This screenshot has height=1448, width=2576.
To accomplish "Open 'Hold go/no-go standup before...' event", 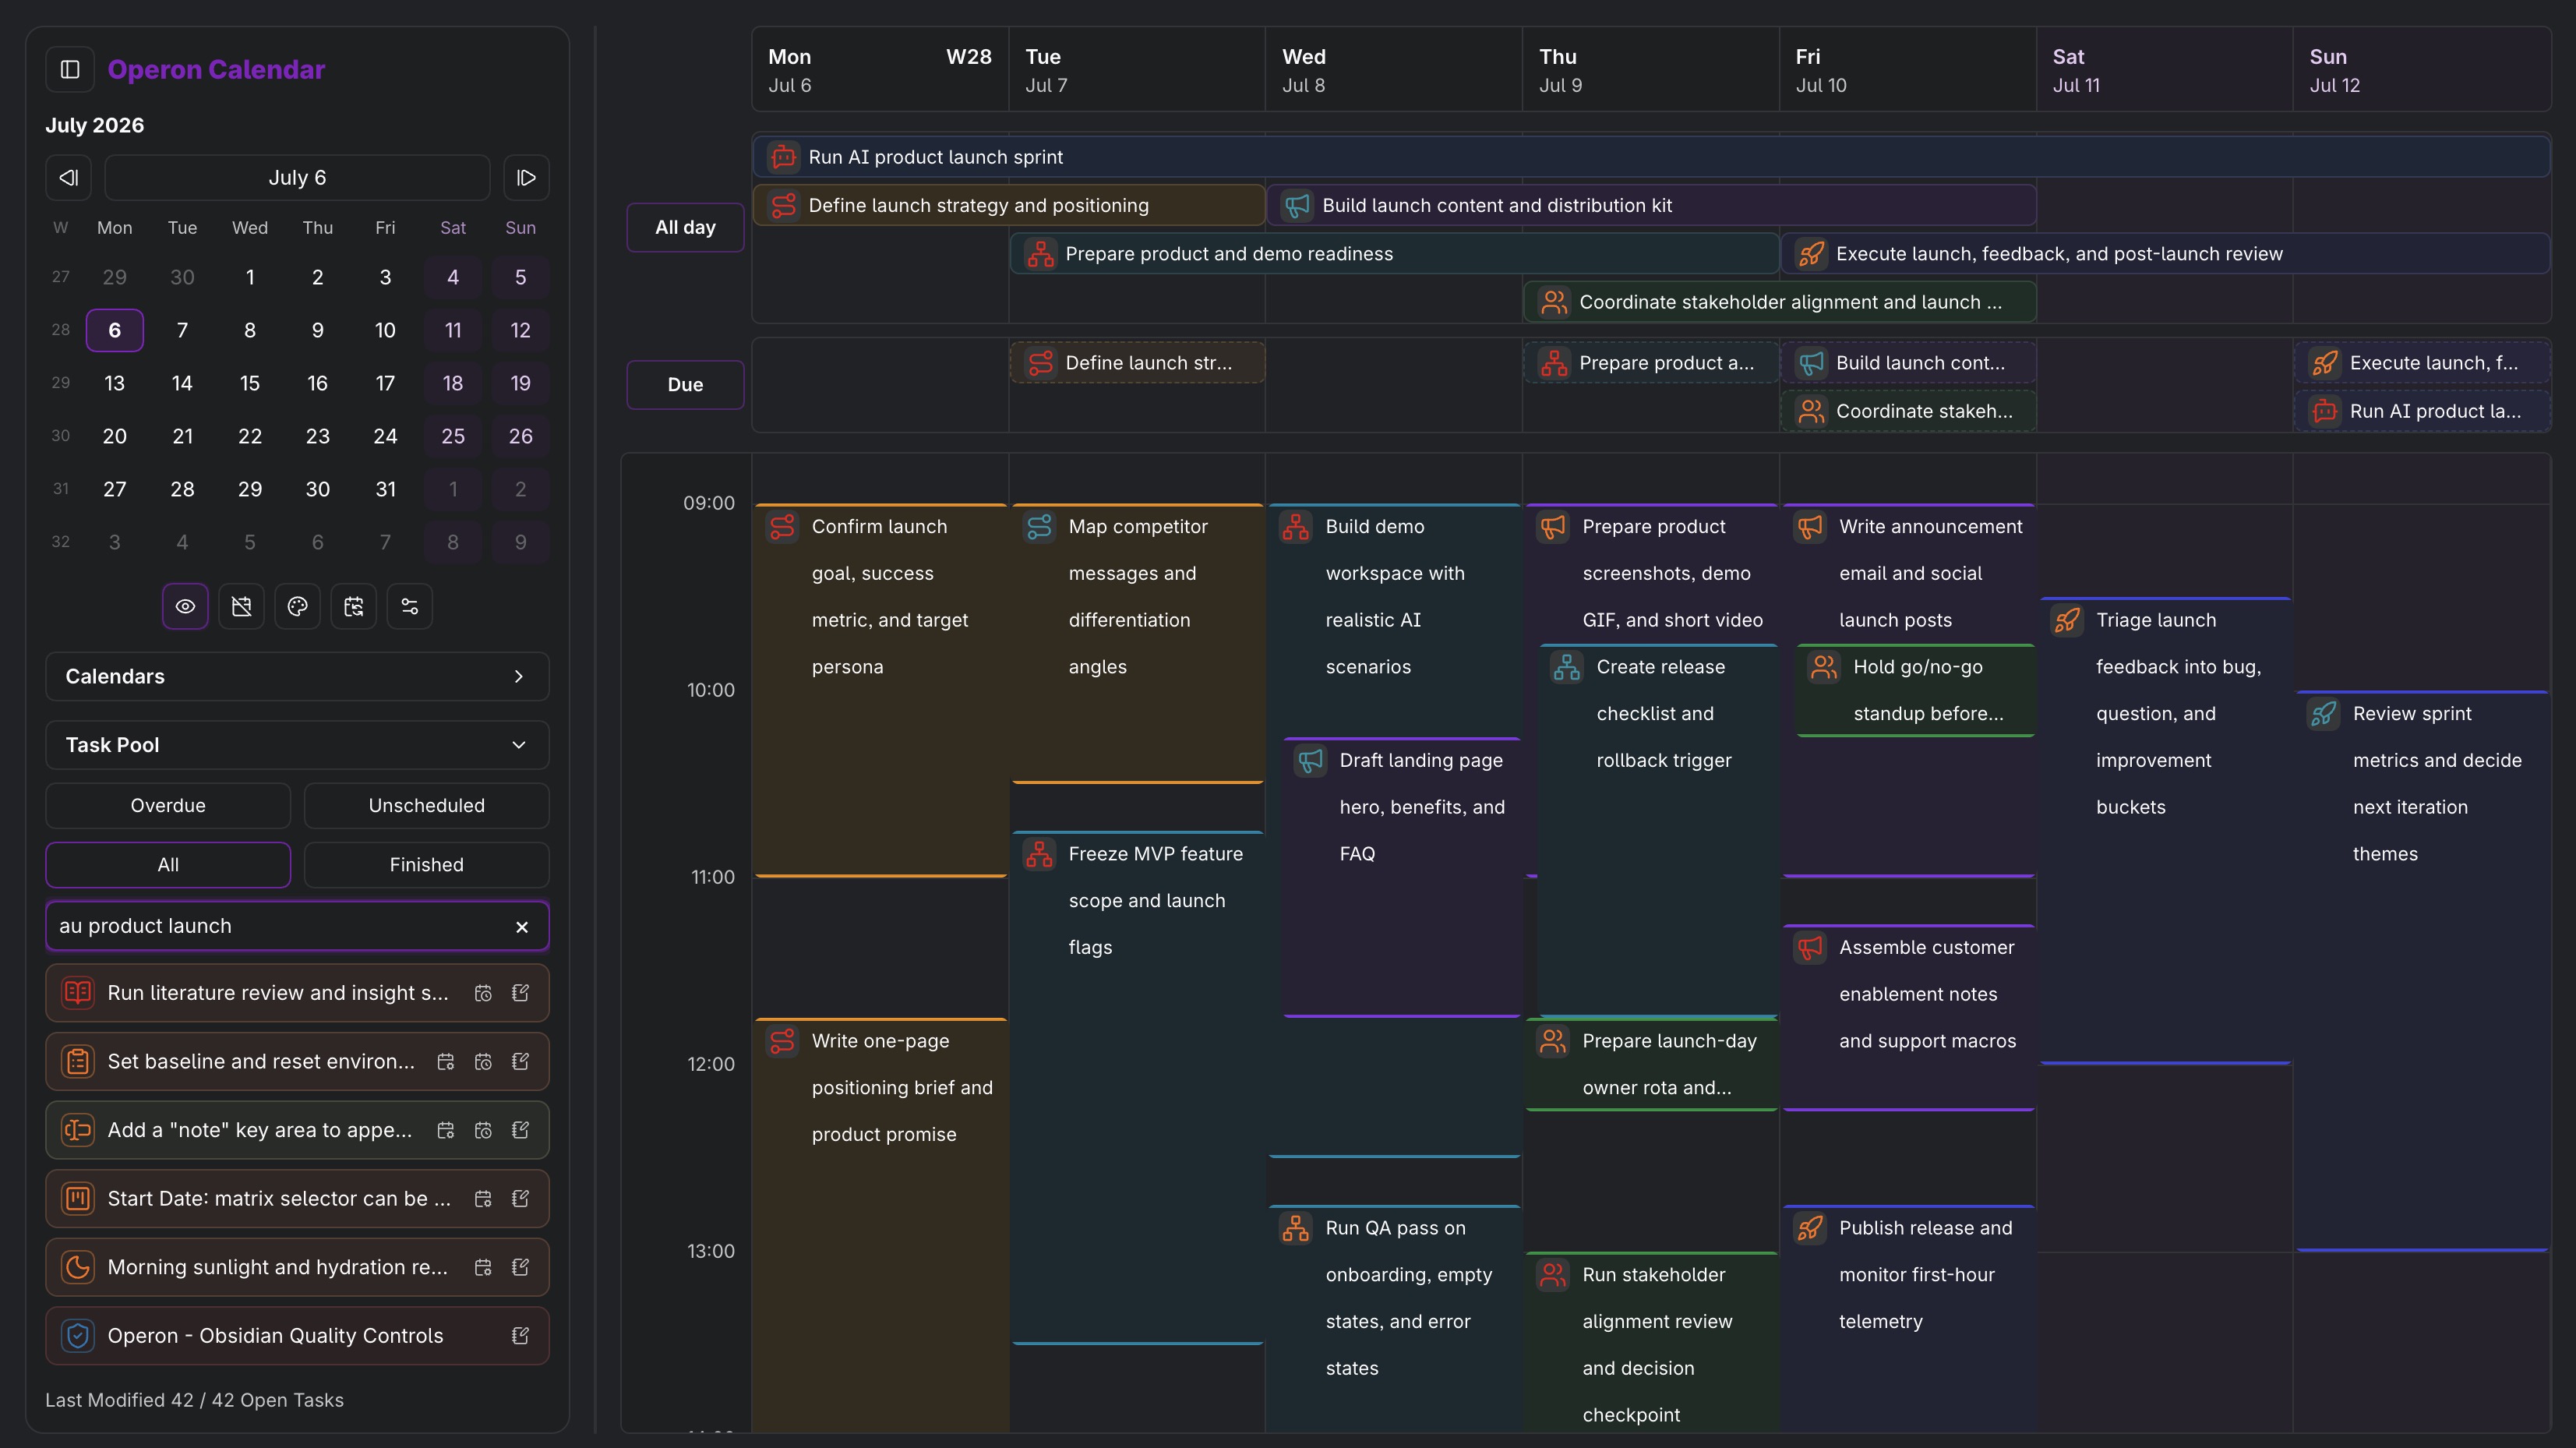I will [x=1915, y=690].
